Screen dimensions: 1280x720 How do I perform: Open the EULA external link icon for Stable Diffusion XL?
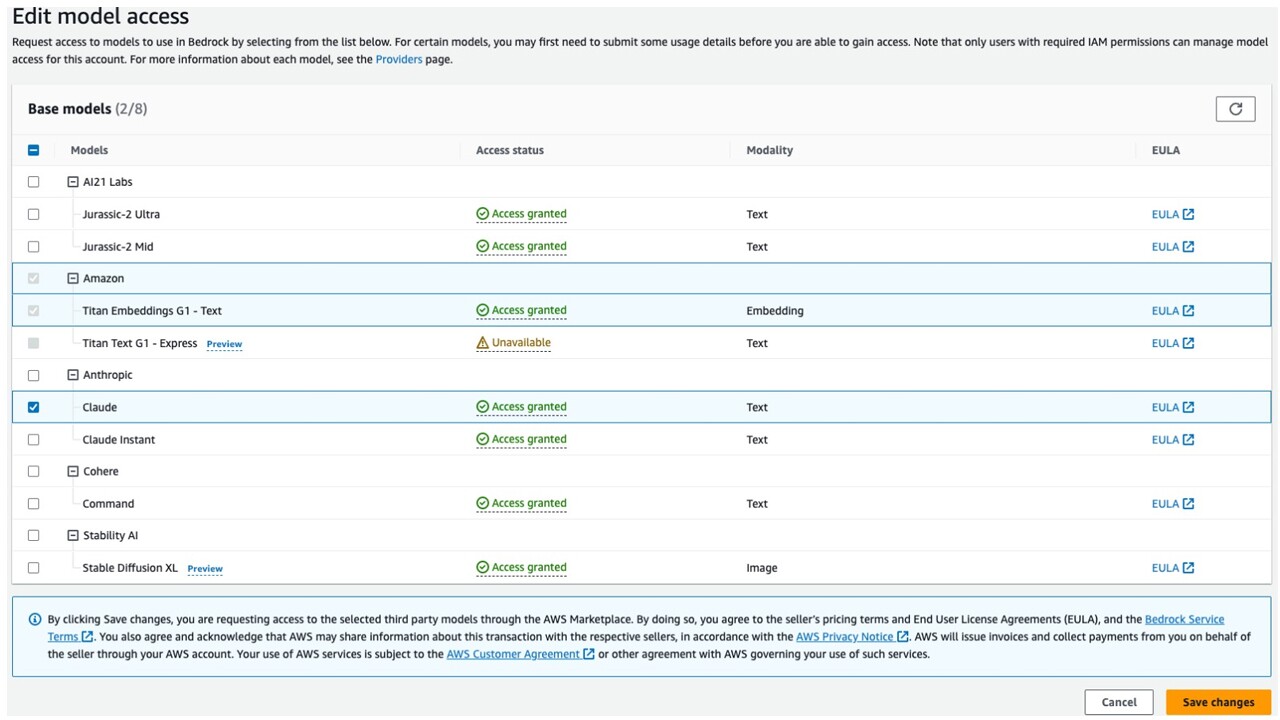click(1188, 568)
